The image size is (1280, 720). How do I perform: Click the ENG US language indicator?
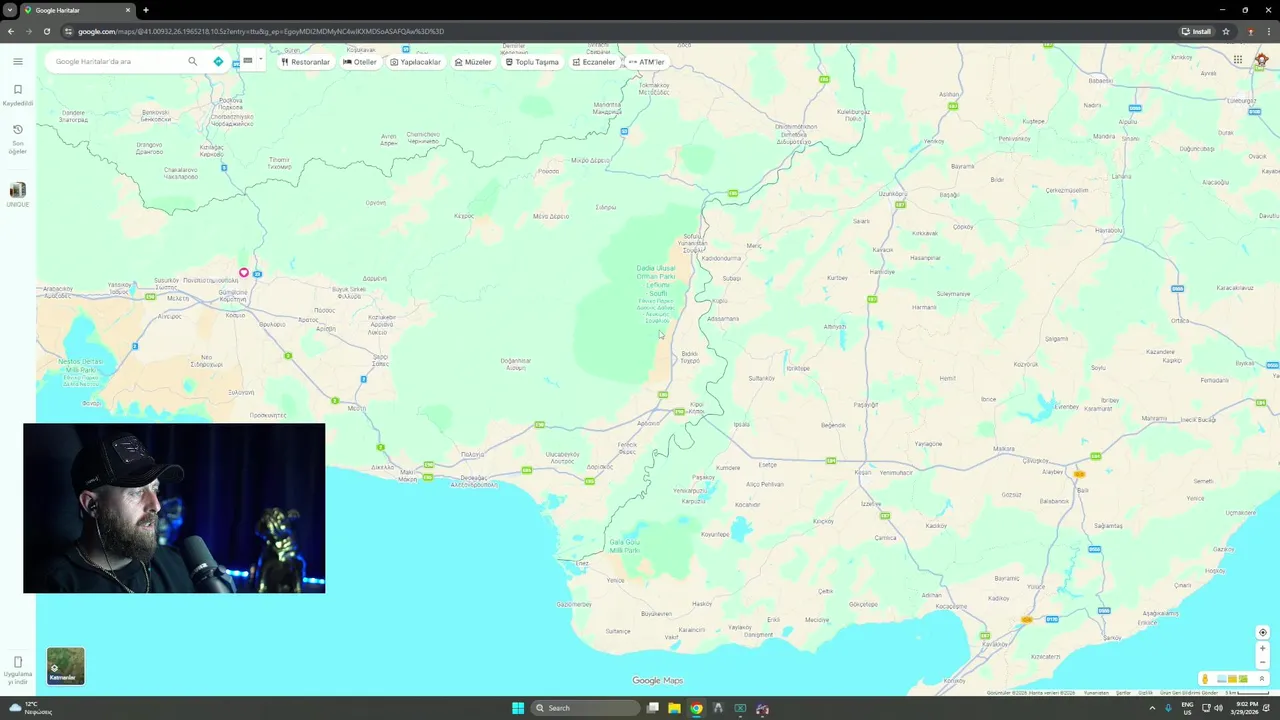pyautogui.click(x=1187, y=708)
